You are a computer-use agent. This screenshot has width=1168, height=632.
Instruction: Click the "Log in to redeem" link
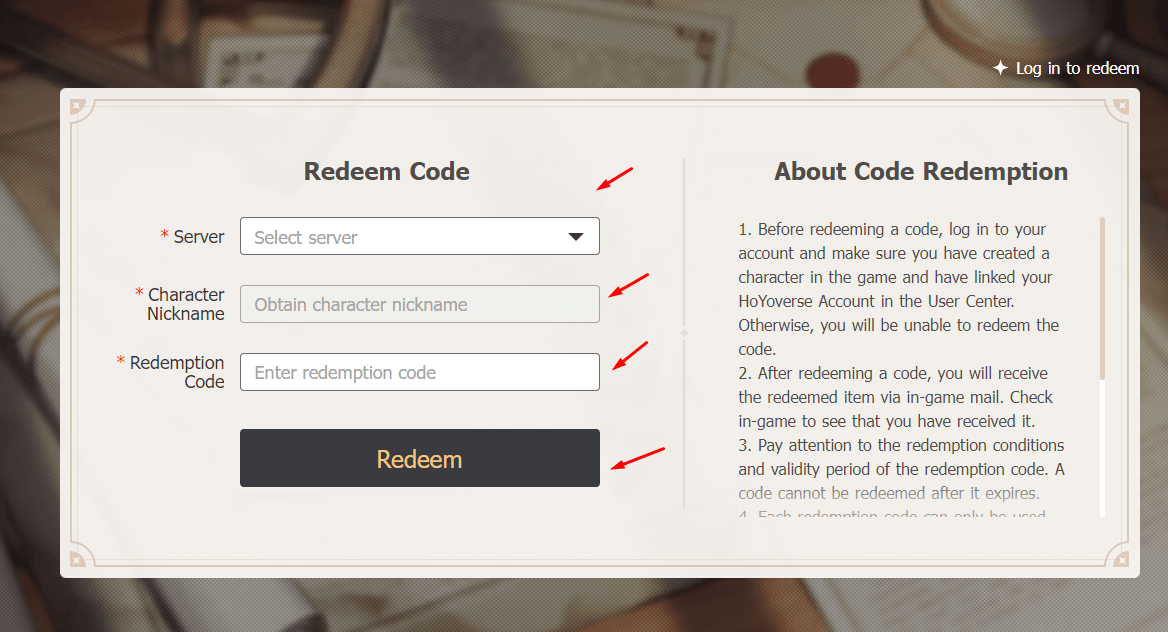coord(1077,68)
